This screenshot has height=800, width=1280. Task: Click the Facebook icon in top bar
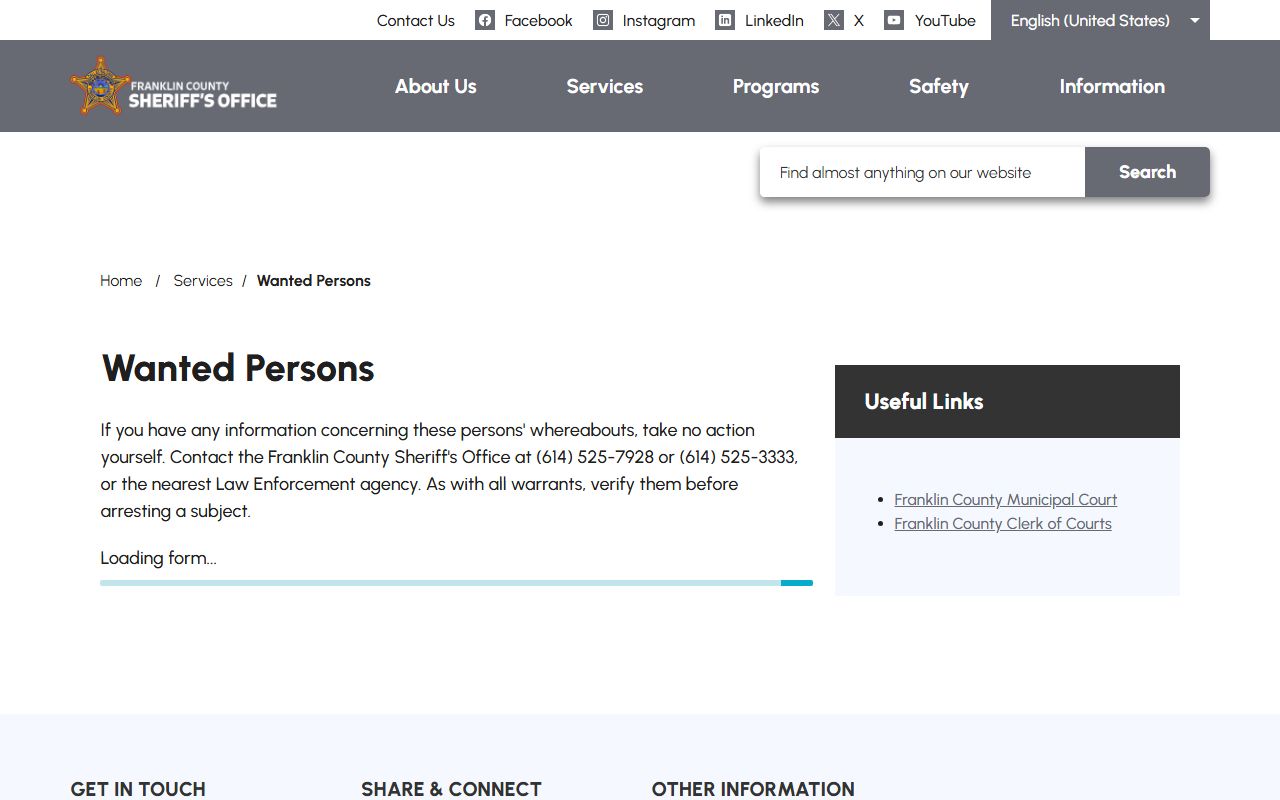click(485, 20)
